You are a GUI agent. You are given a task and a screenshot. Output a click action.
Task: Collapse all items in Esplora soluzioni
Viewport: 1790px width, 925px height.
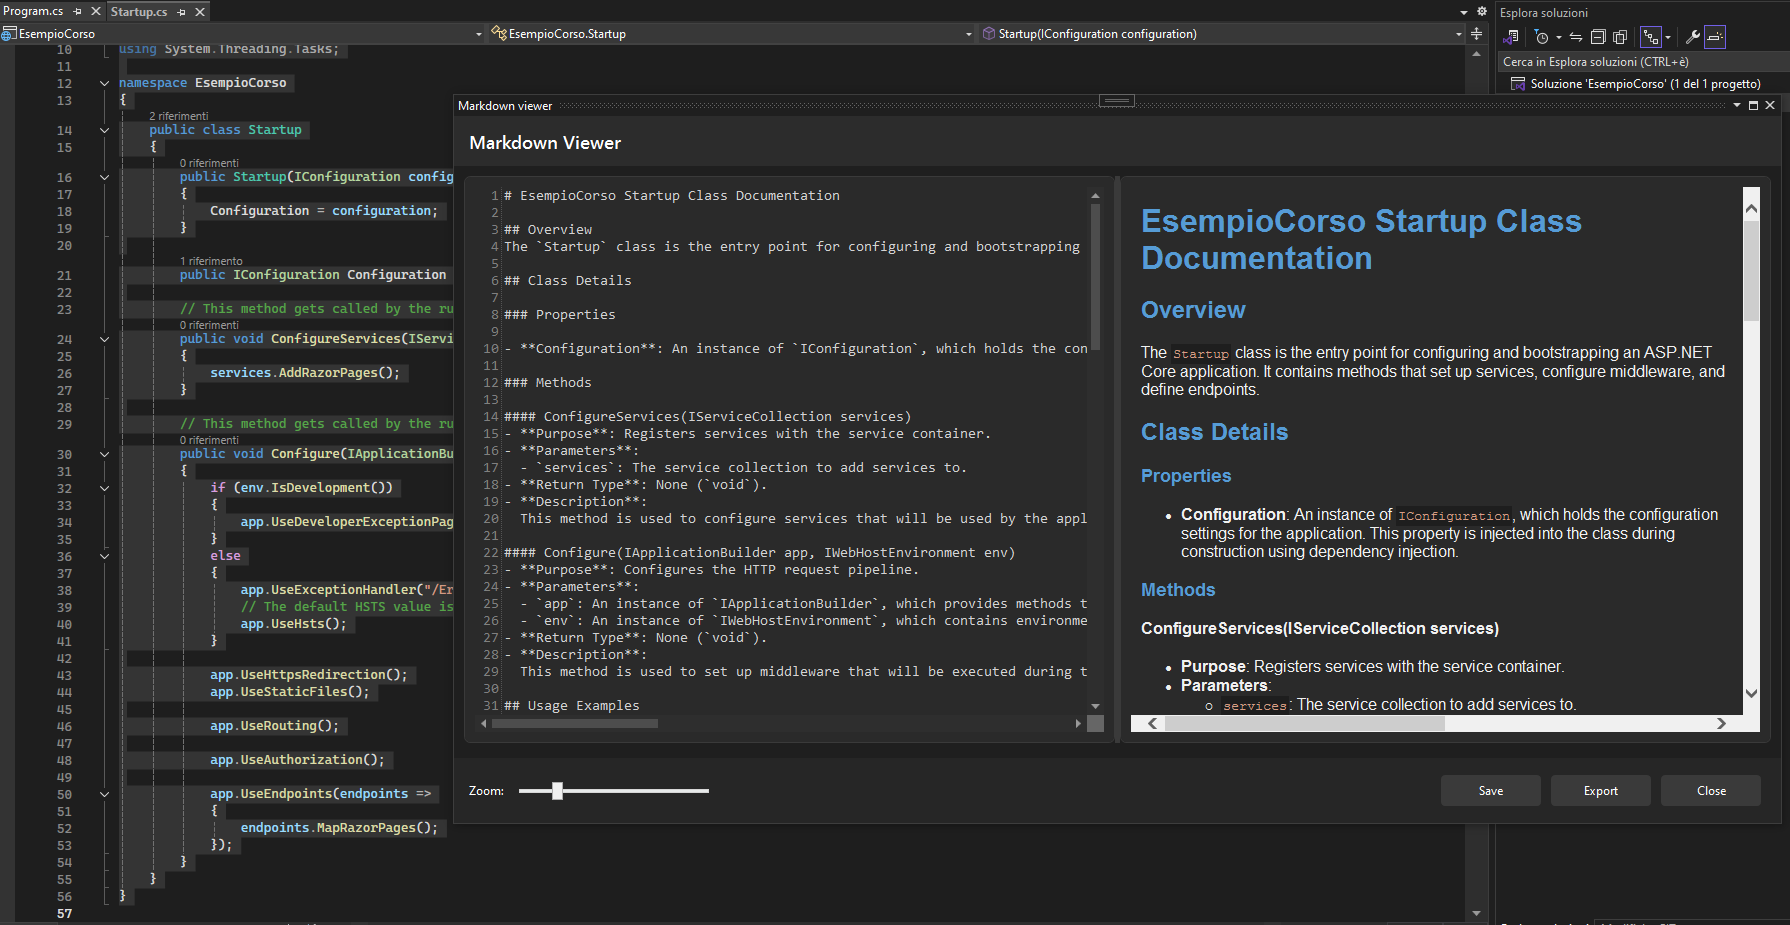[1598, 37]
